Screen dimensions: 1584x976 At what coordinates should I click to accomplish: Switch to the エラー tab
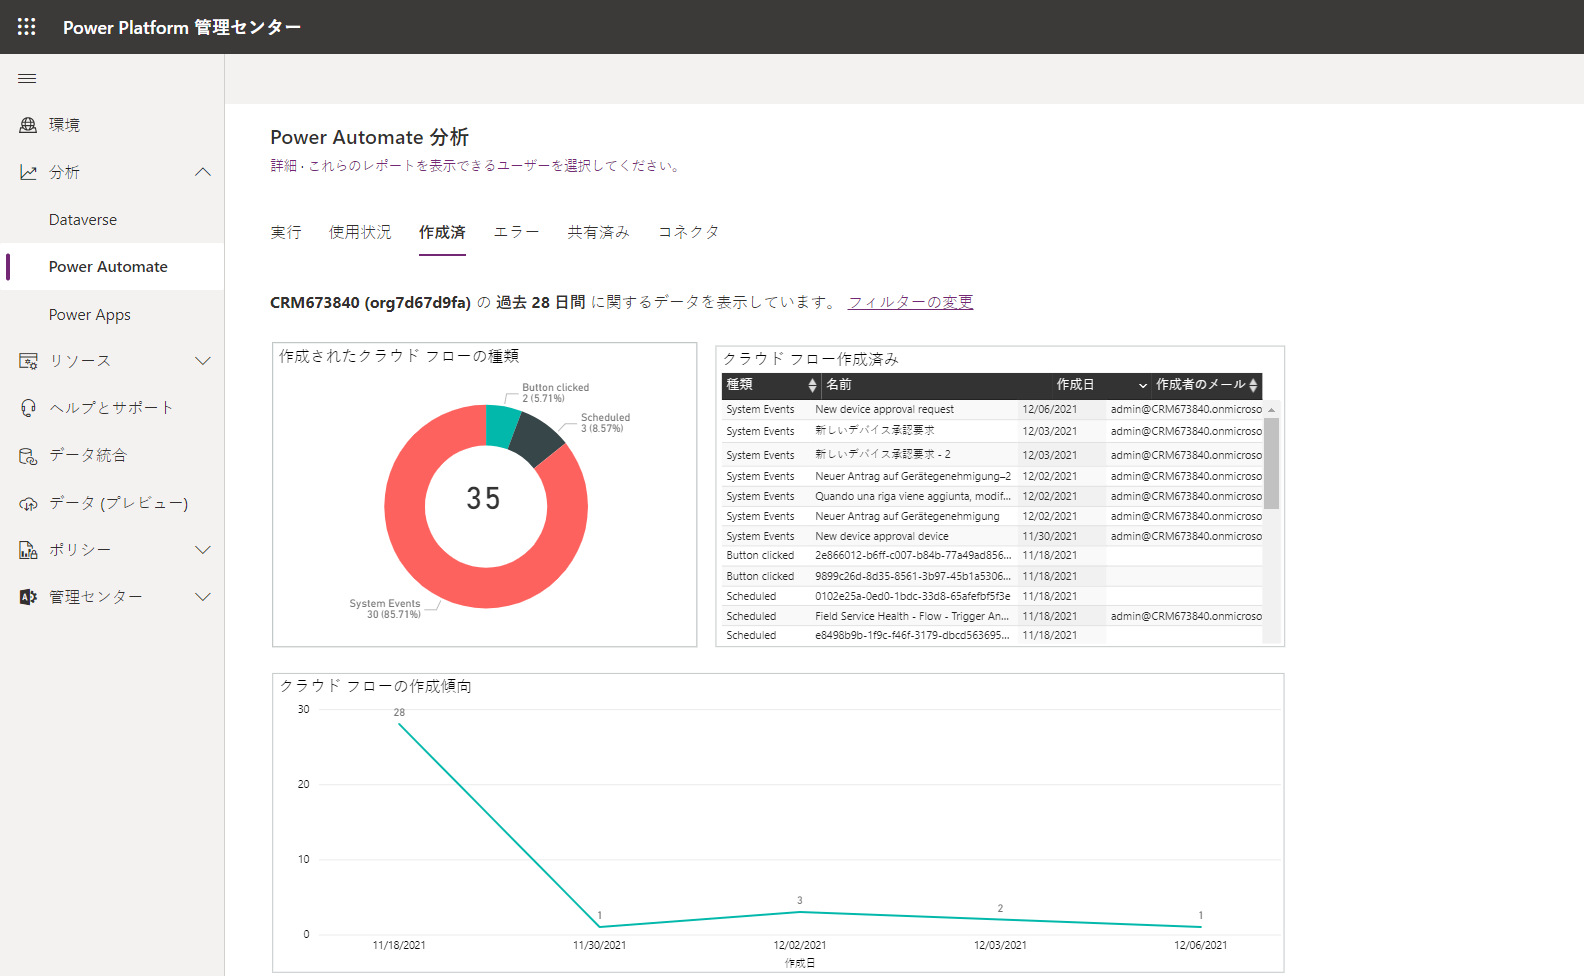(x=516, y=232)
